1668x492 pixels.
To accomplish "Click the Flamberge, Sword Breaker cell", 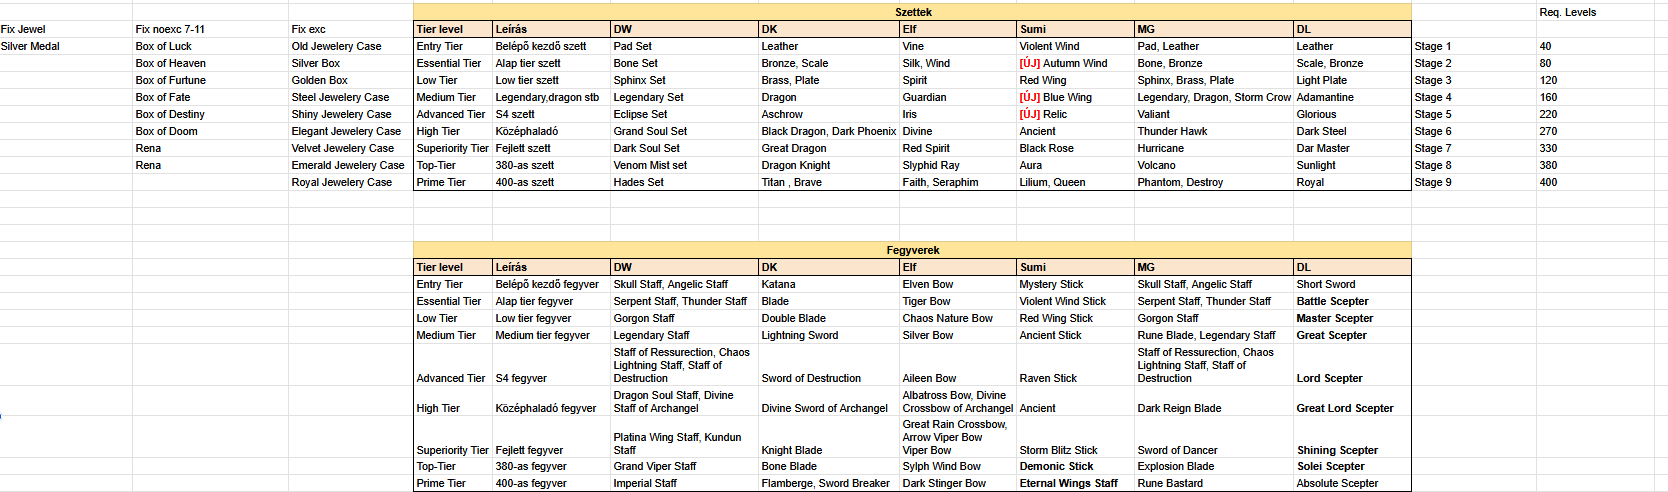I will pos(825,483).
